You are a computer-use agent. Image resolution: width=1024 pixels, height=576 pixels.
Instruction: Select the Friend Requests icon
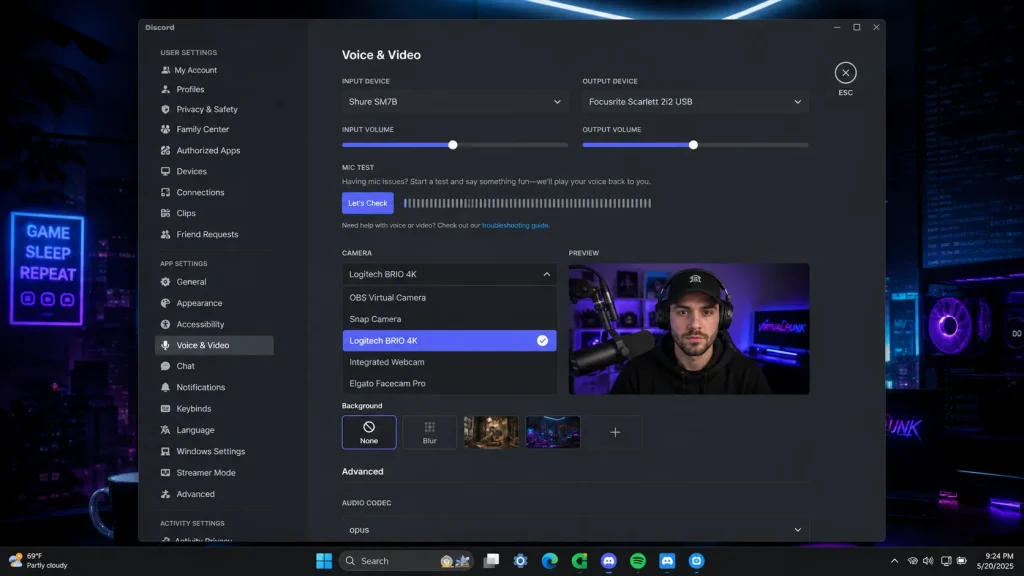click(165, 234)
